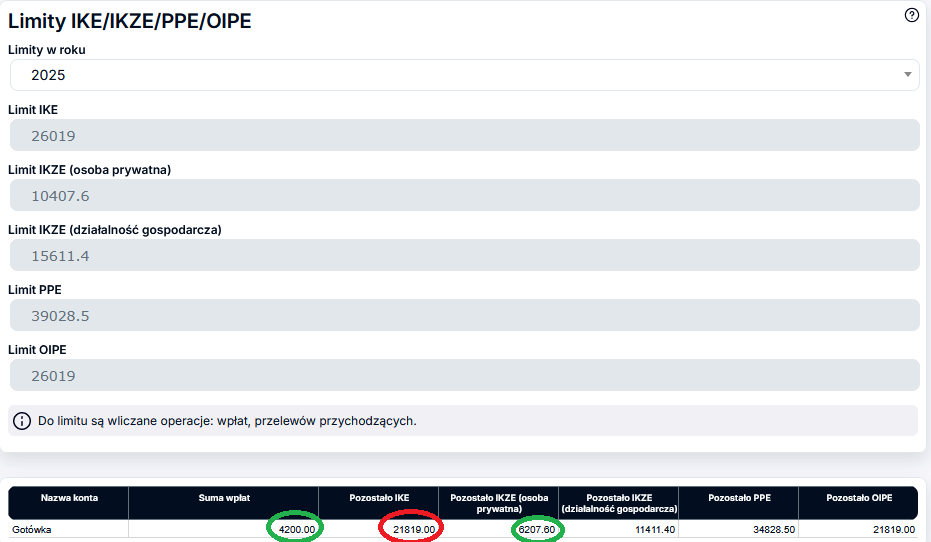Click the 'Pozostało PPE' column header
931x542 pixels.
[x=738, y=497]
